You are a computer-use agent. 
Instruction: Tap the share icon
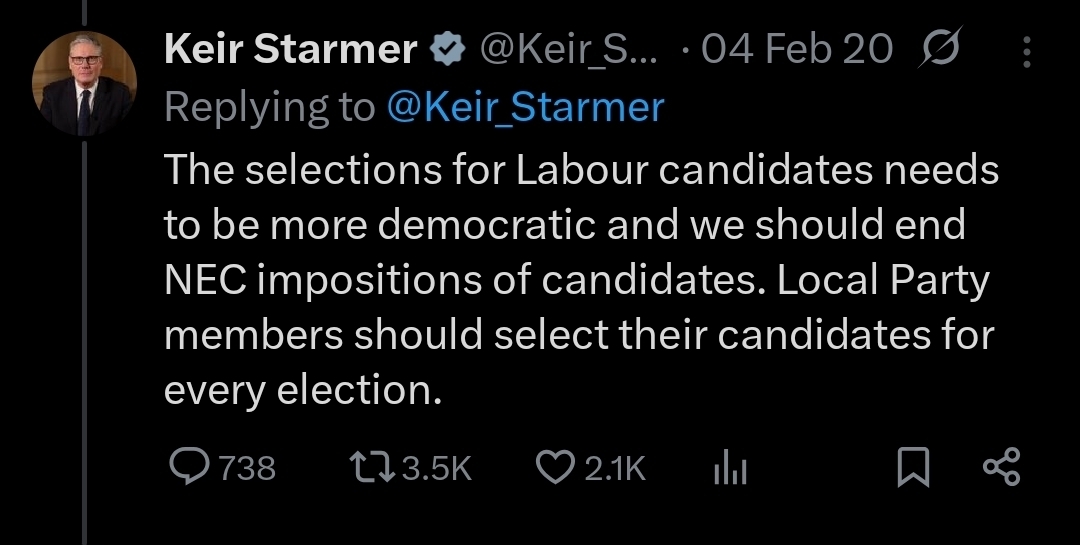[1001, 467]
